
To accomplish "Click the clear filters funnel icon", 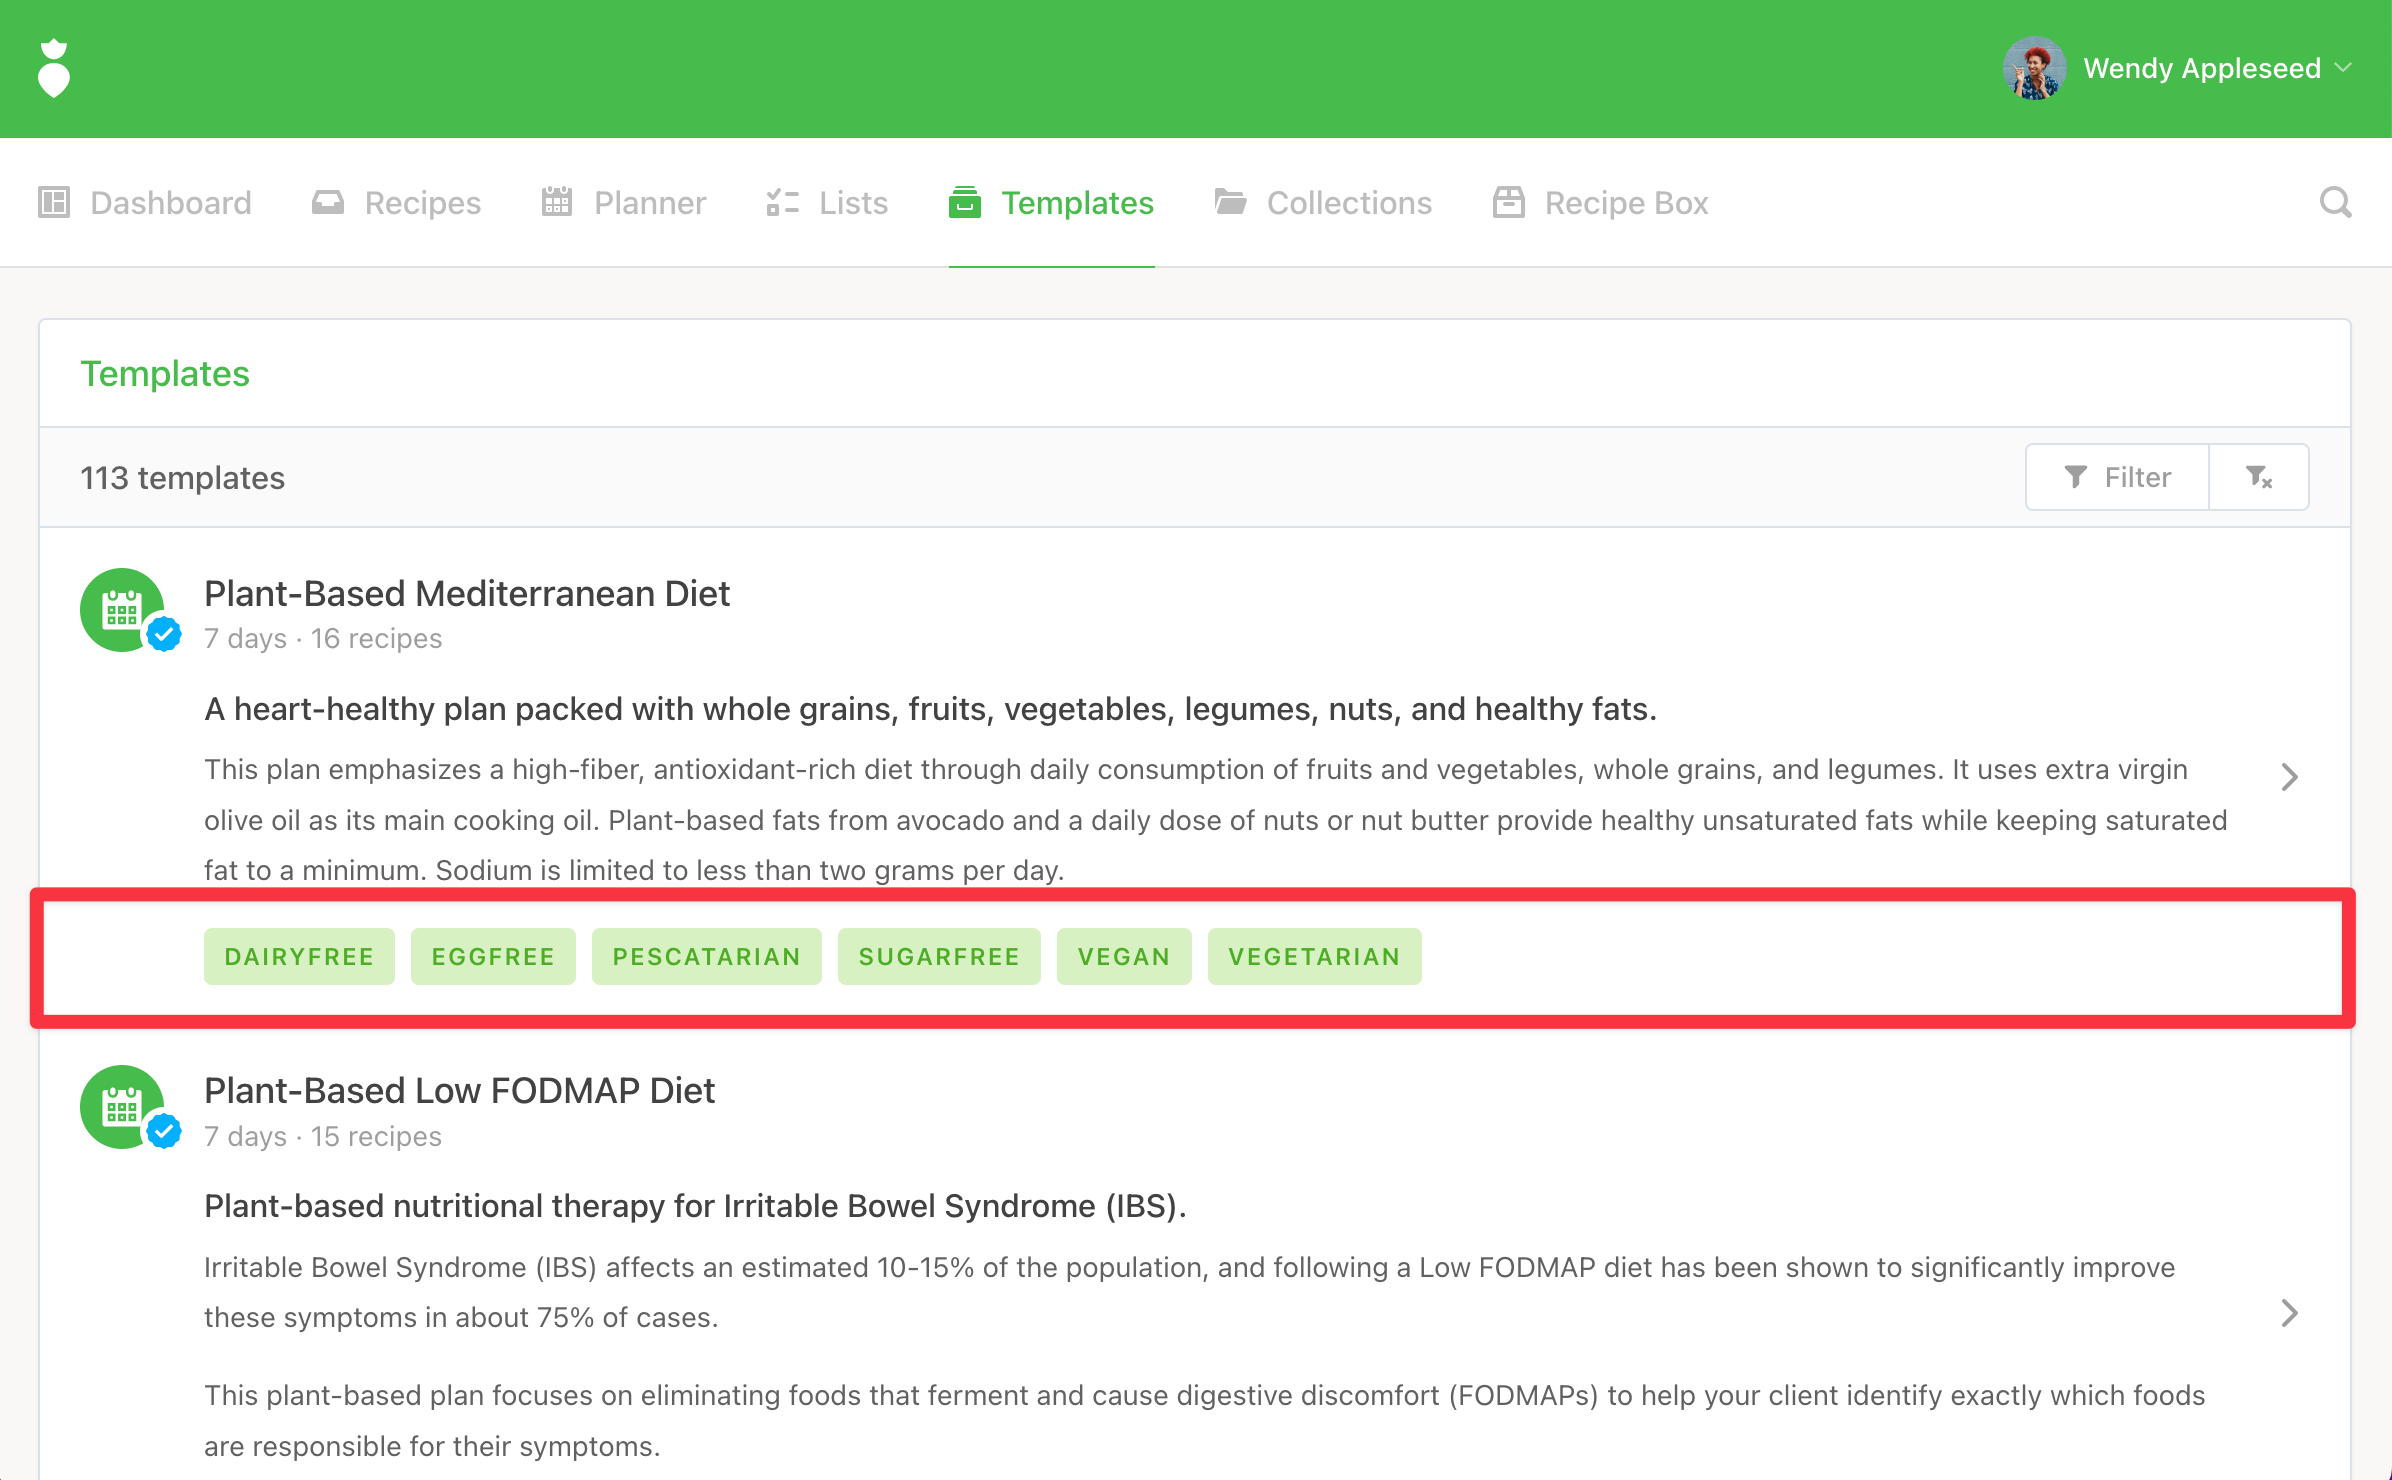I will (x=2259, y=477).
